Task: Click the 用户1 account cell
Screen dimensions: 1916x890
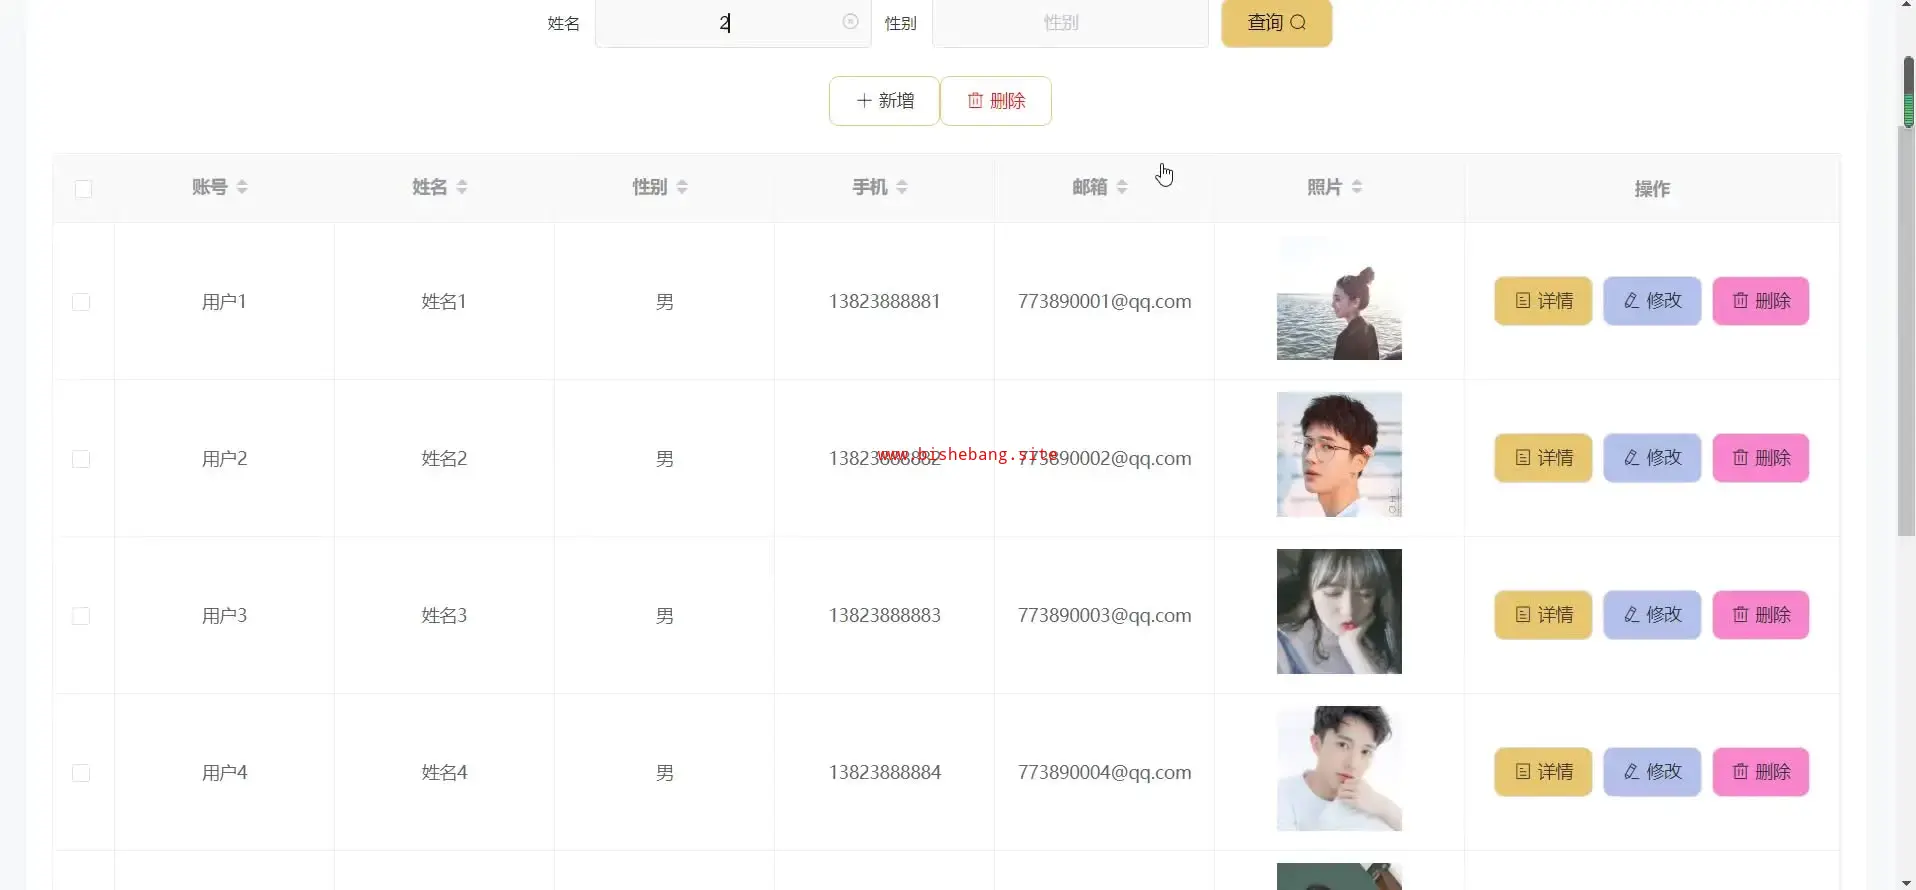Action: tap(224, 302)
